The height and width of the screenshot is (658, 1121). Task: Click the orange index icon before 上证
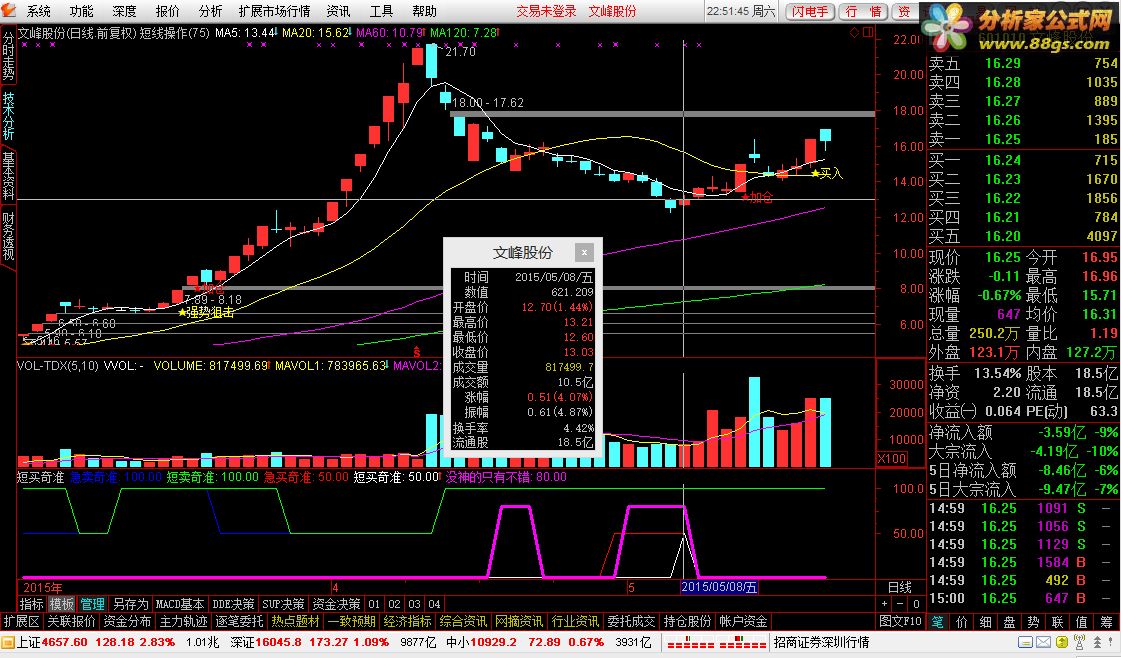[8, 642]
